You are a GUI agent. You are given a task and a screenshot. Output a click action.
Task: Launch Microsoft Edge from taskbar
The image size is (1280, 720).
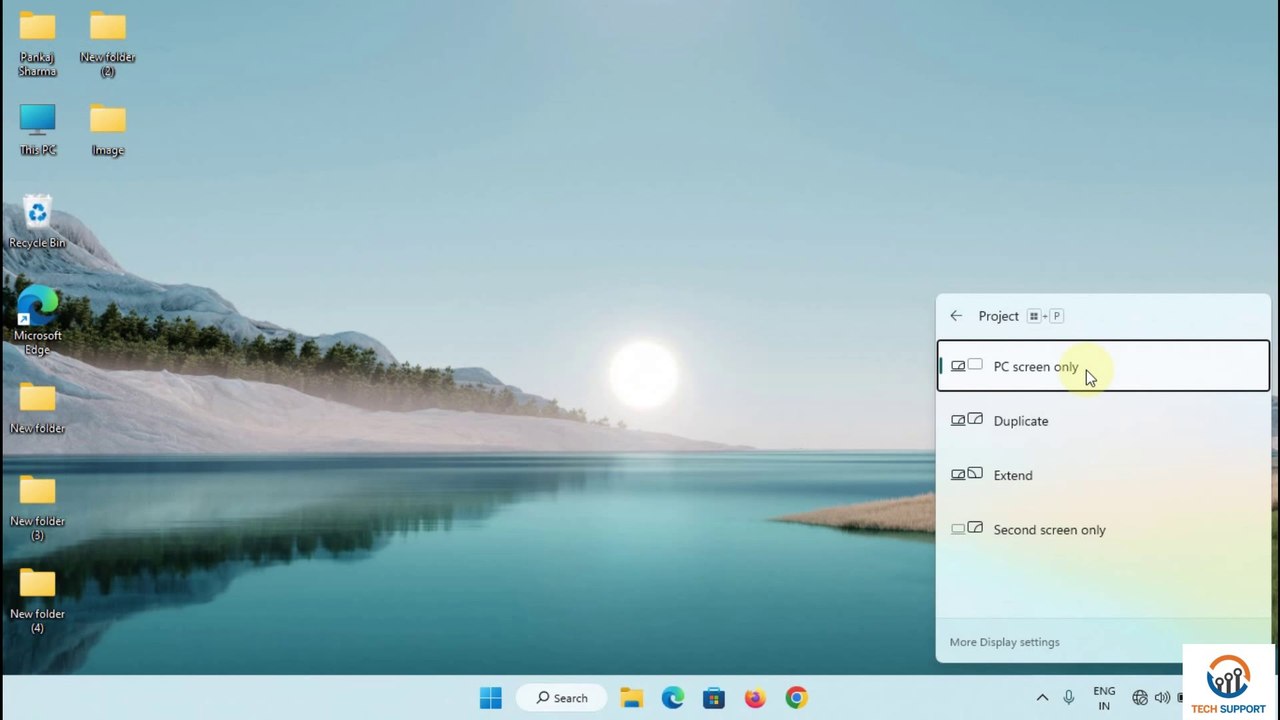[x=673, y=698]
